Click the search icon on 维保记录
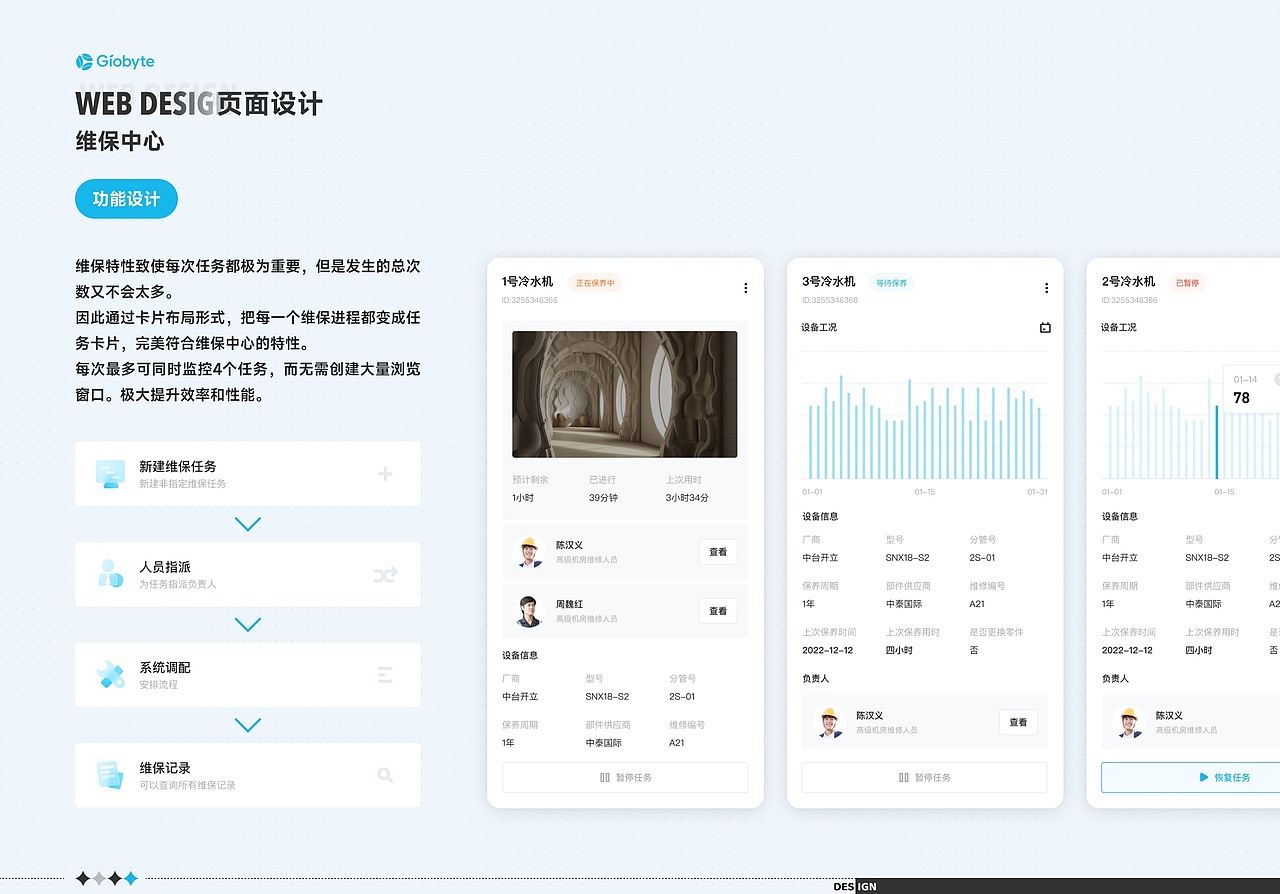 (385, 775)
